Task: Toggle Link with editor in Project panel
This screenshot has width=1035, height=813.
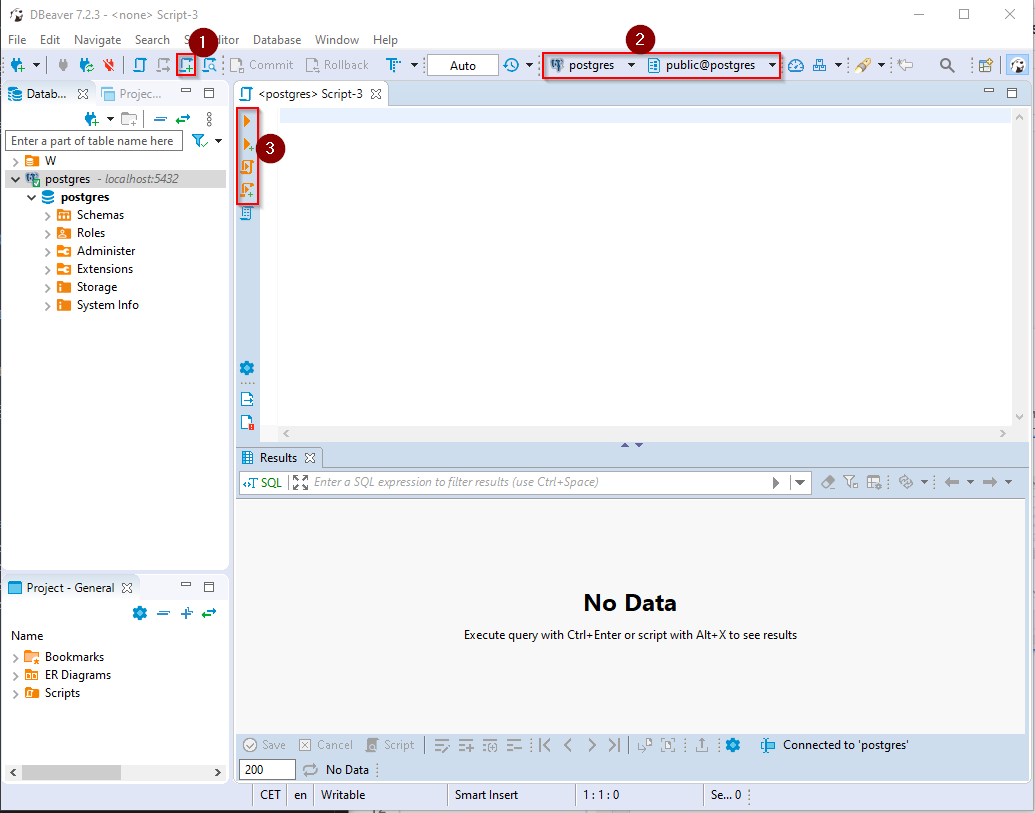Action: tap(209, 613)
